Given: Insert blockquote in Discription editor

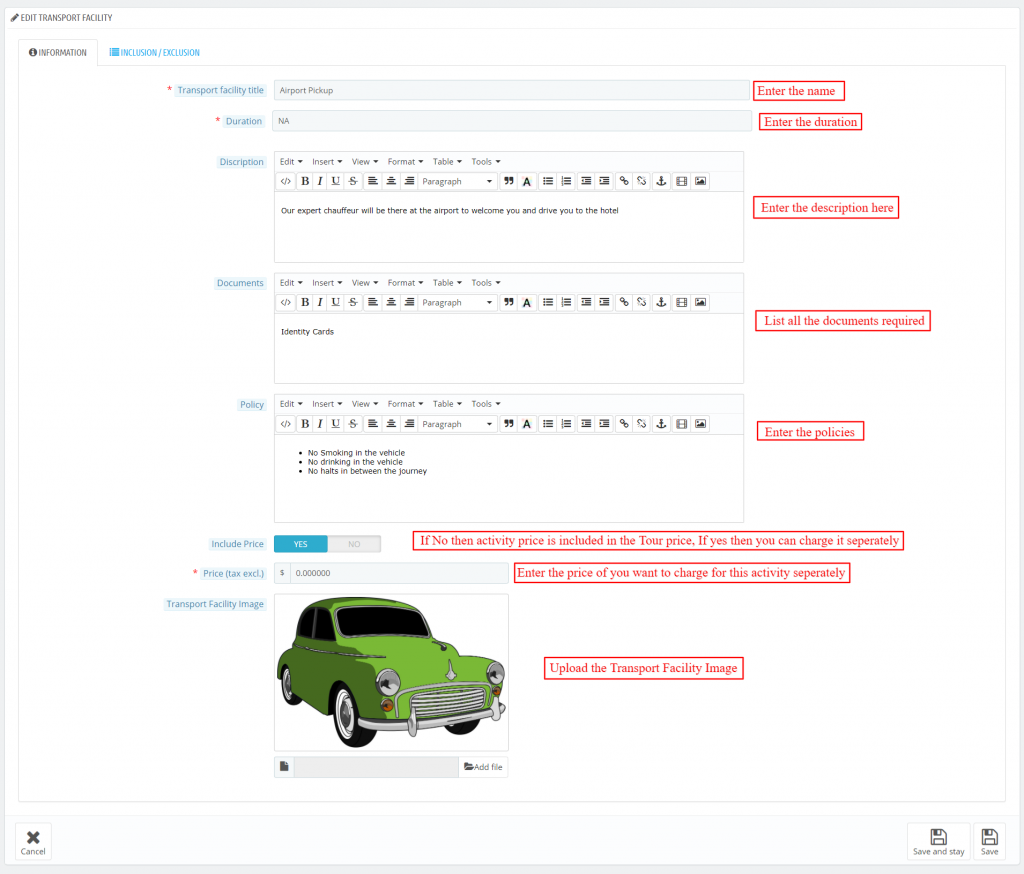Looking at the screenshot, I should tap(509, 181).
